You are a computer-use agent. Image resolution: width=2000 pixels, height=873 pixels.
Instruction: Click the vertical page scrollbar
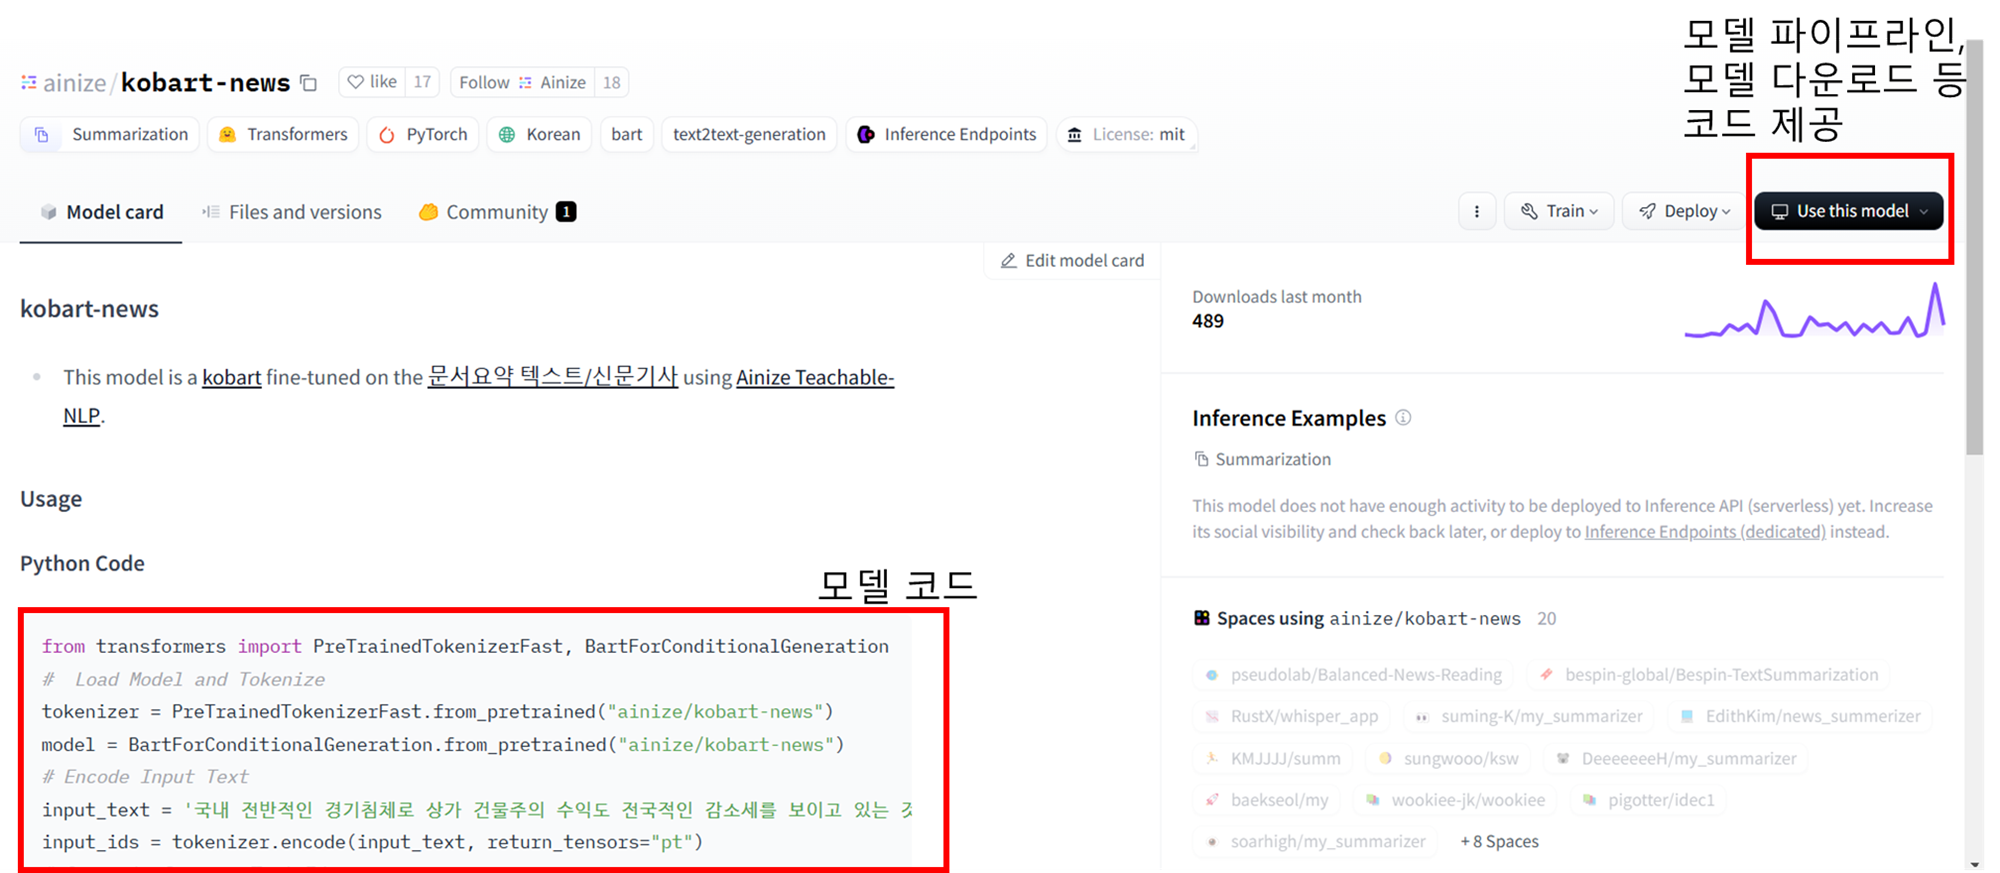(x=1974, y=247)
